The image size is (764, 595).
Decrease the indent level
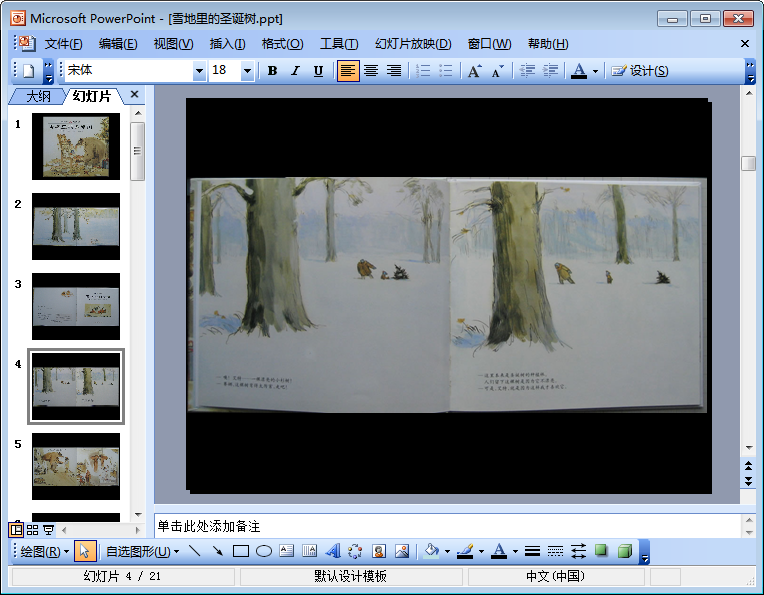point(527,71)
